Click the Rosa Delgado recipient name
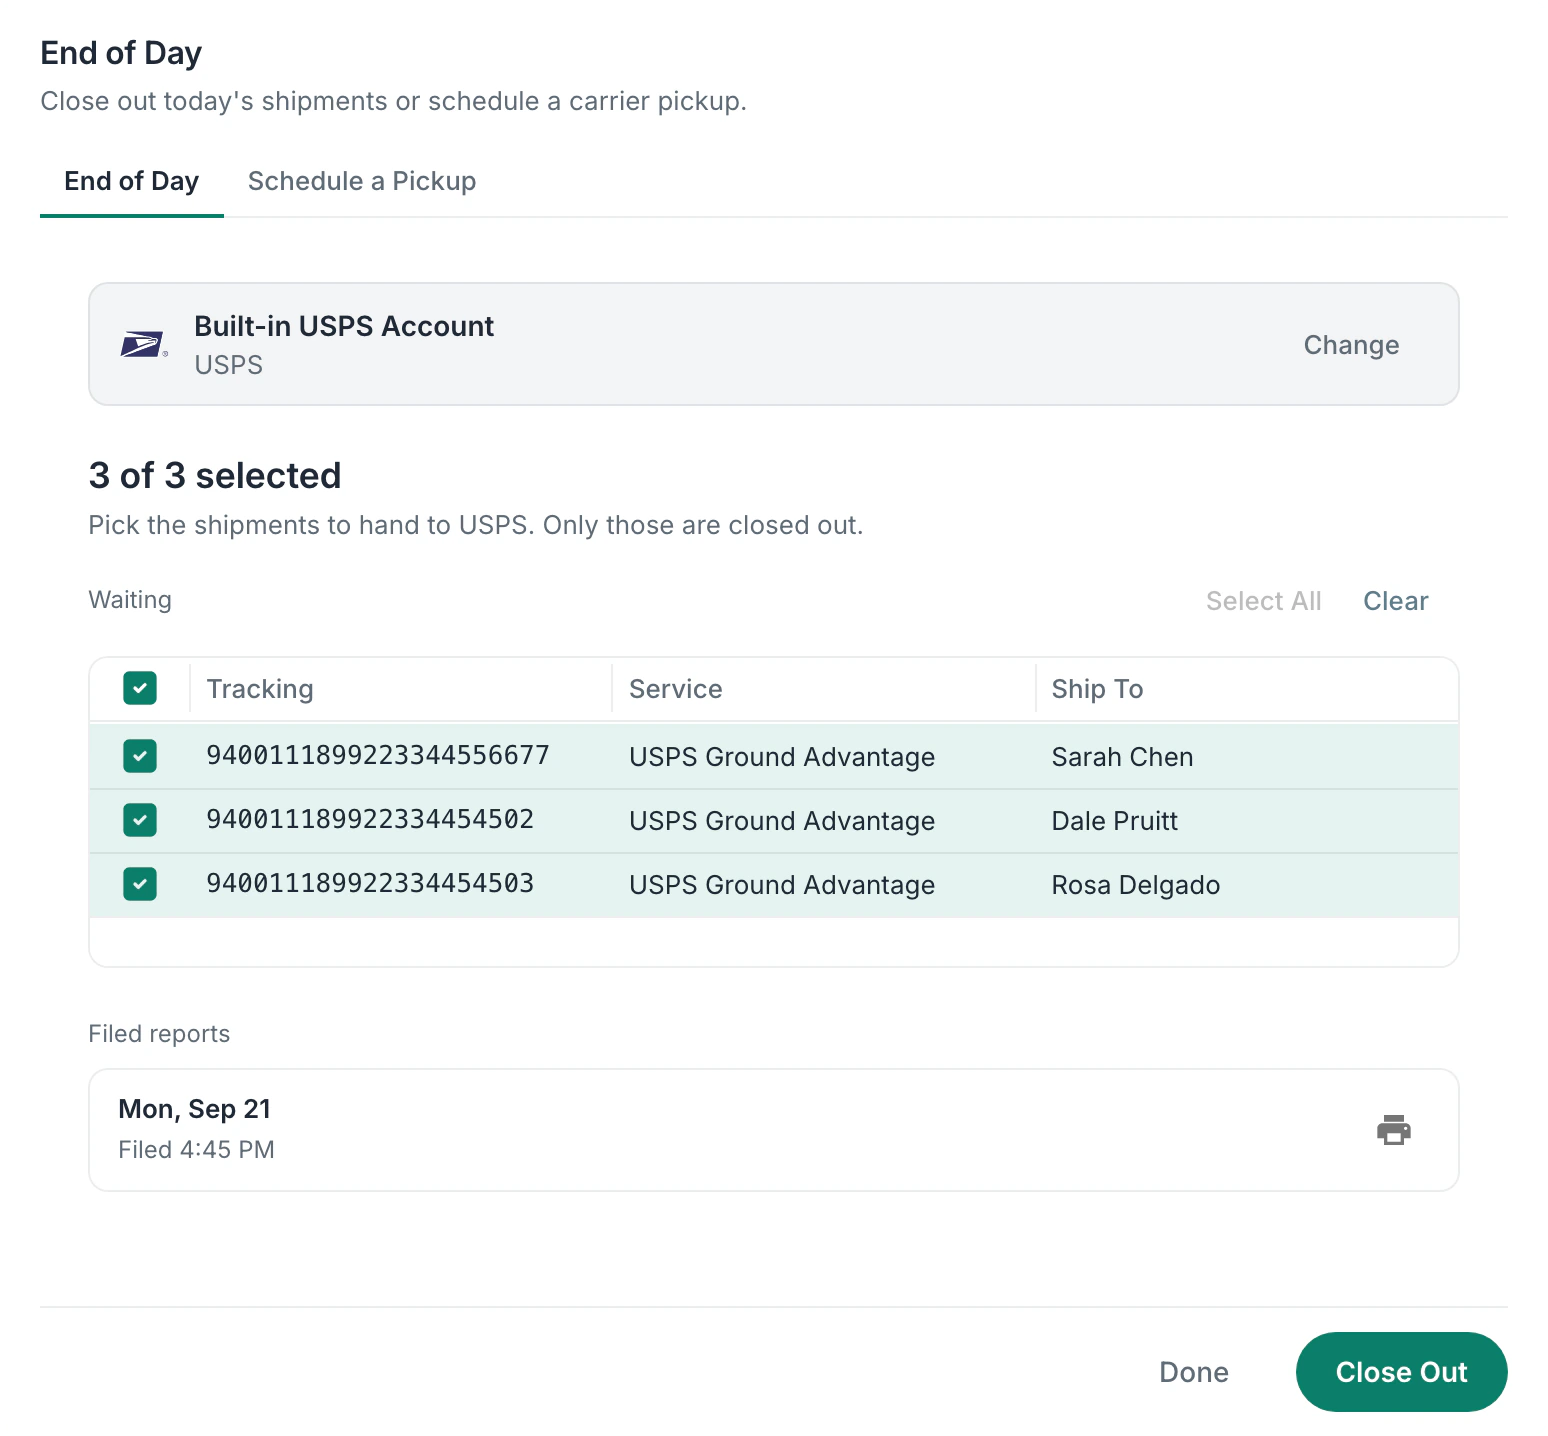This screenshot has height=1436, width=1548. 1135,885
